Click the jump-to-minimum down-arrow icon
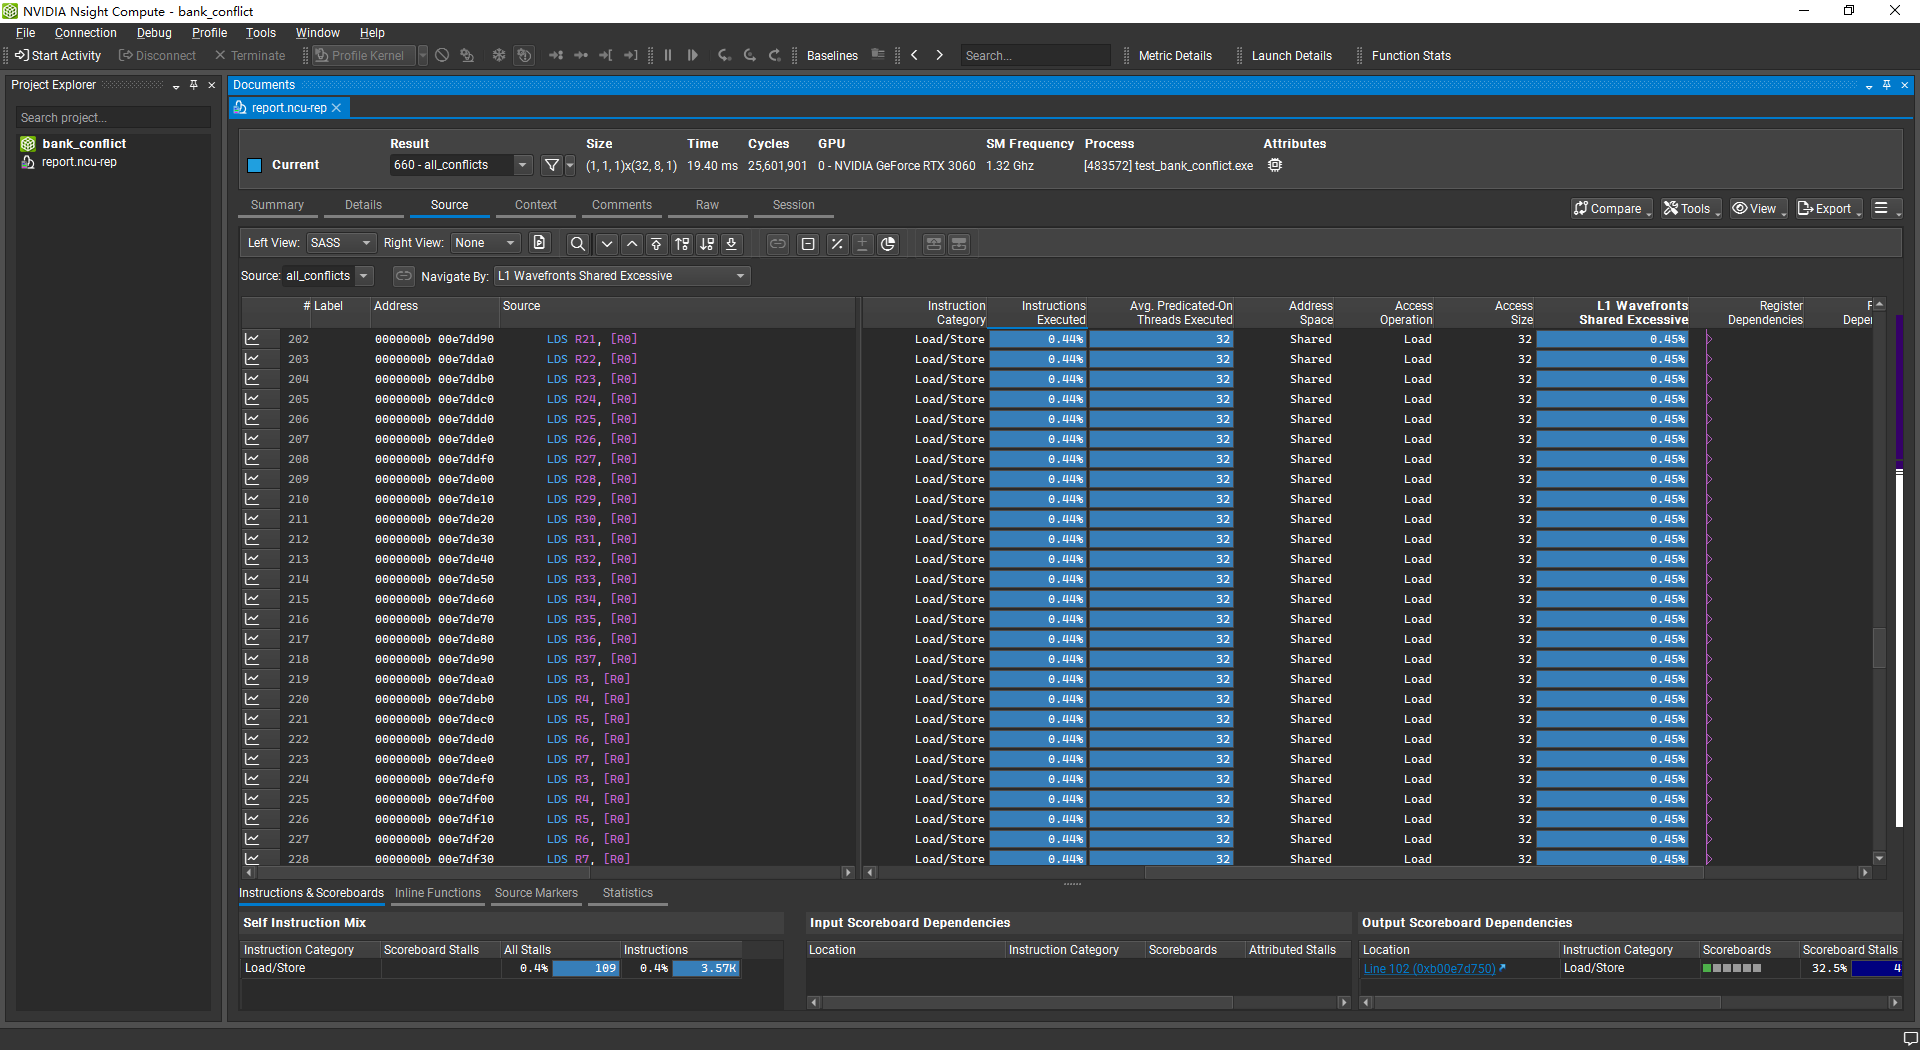The width and height of the screenshot is (1920, 1050). [732, 244]
